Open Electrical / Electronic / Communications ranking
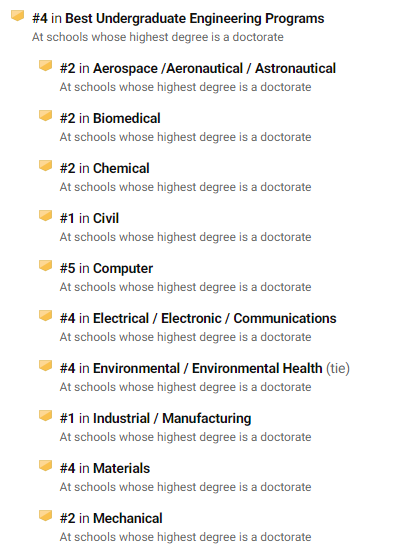Screen dimensions: 395x557 215,319
